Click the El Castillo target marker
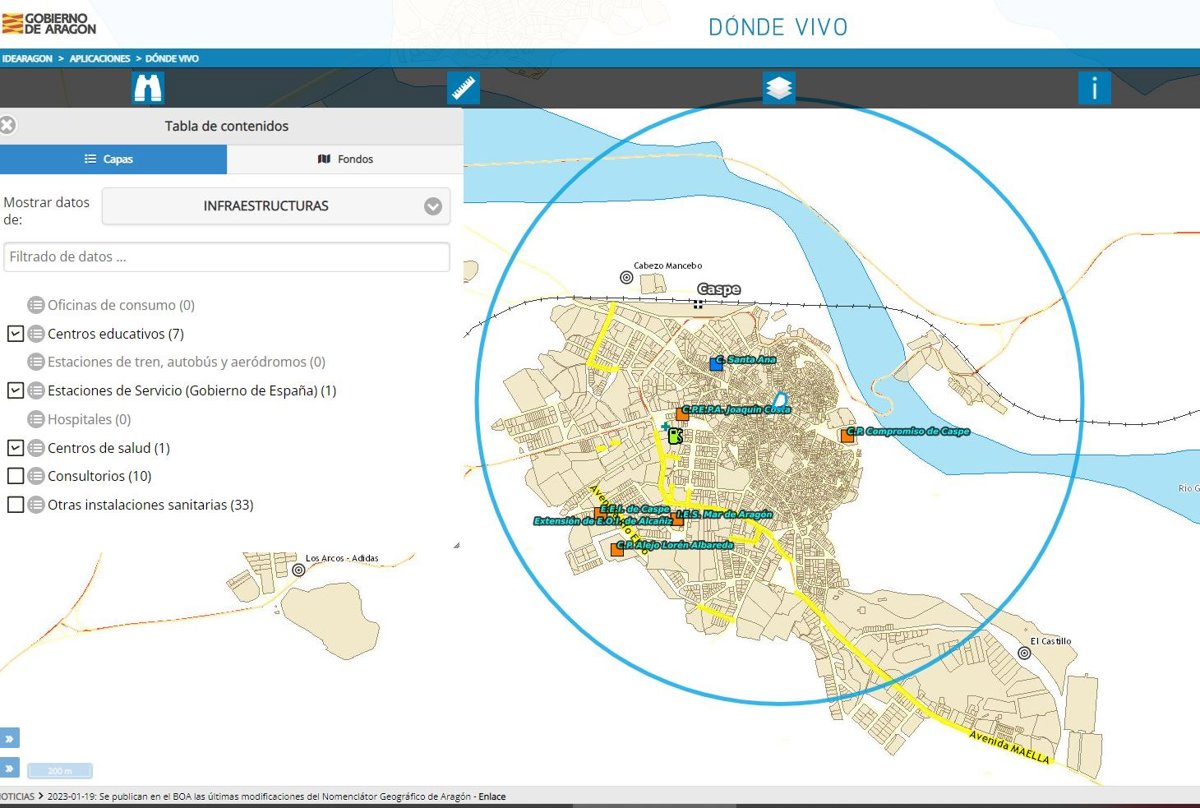The width and height of the screenshot is (1200, 808). [1024, 653]
